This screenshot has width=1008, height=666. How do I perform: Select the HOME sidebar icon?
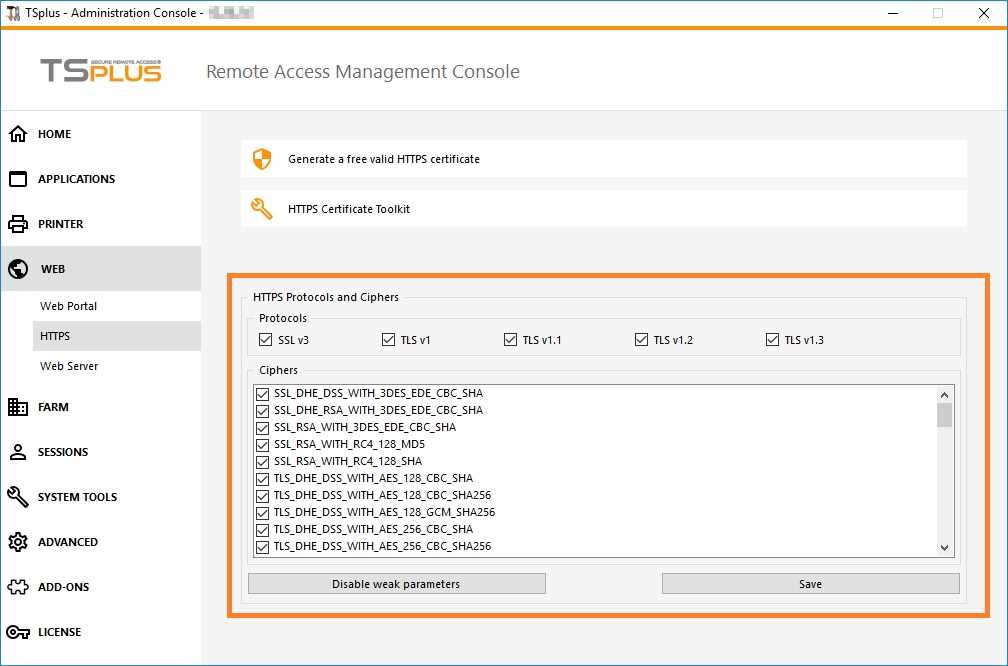18,133
